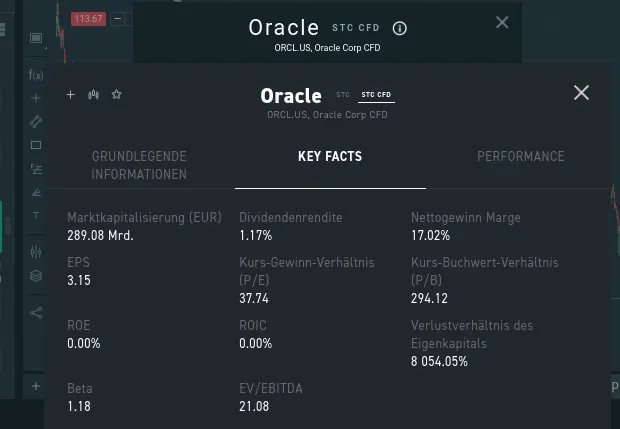Click the red 113.67 price button

pyautogui.click(x=89, y=19)
